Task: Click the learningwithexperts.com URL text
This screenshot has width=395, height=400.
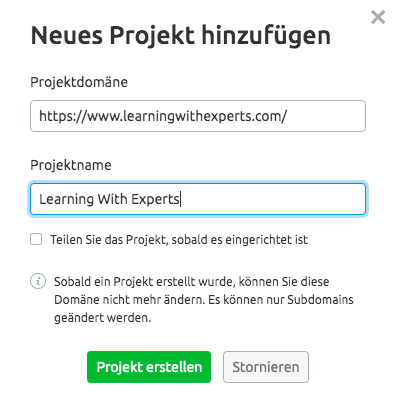Action: 163,116
